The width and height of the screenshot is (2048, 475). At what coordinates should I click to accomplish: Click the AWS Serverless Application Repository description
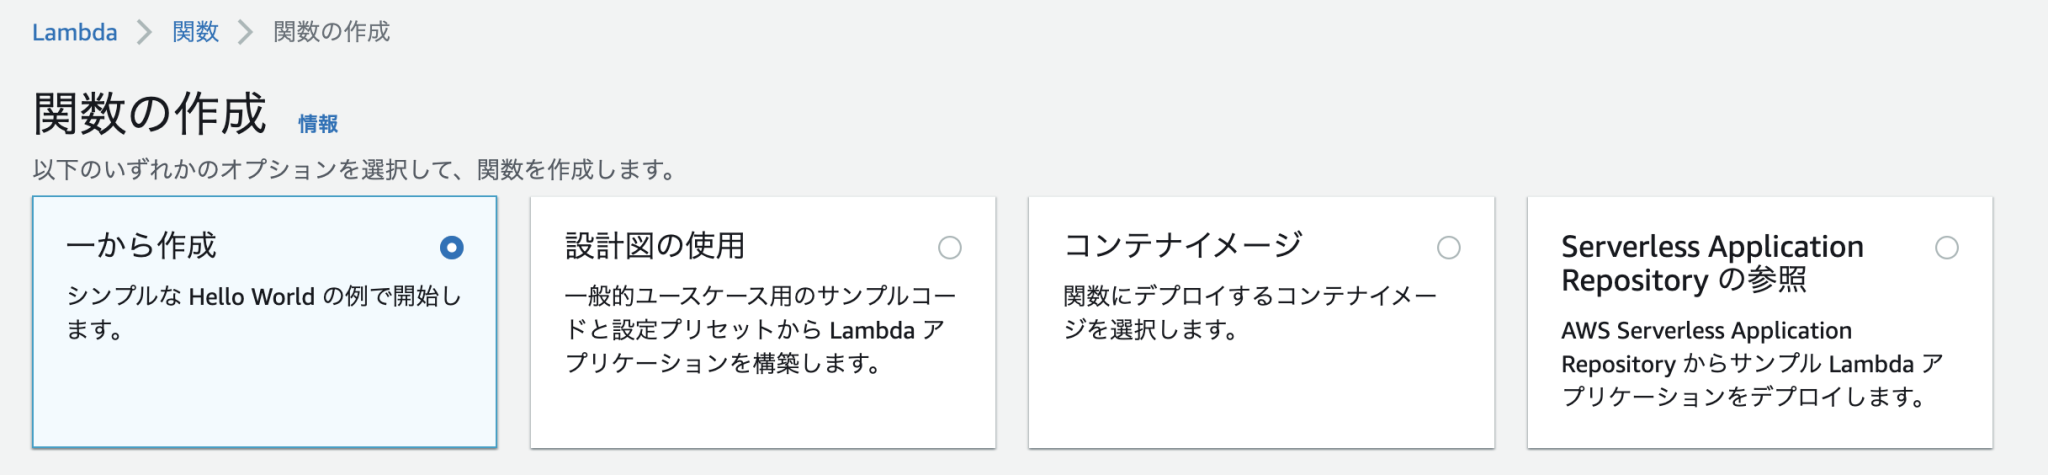tap(1751, 363)
